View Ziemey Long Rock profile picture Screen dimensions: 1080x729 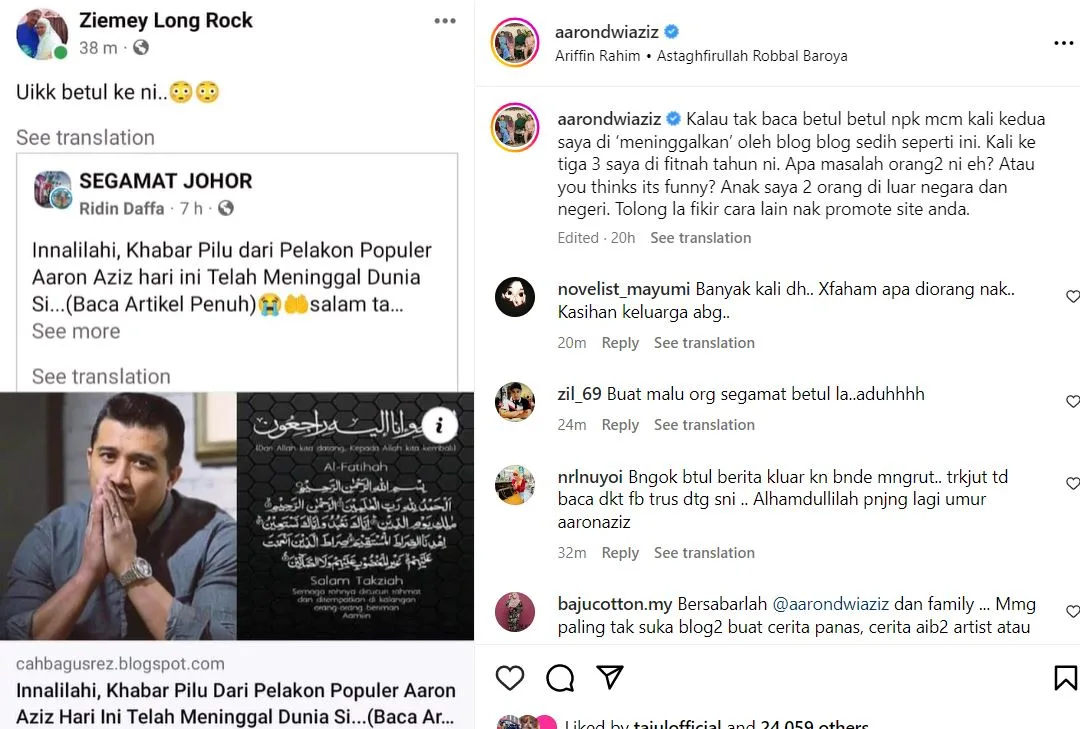[x=41, y=35]
